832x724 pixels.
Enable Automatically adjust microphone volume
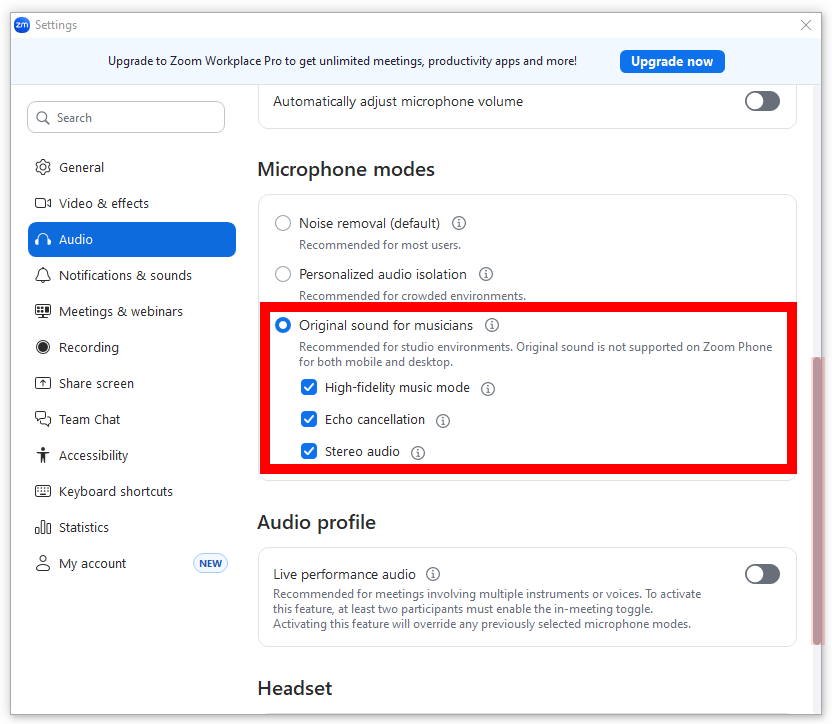click(762, 101)
